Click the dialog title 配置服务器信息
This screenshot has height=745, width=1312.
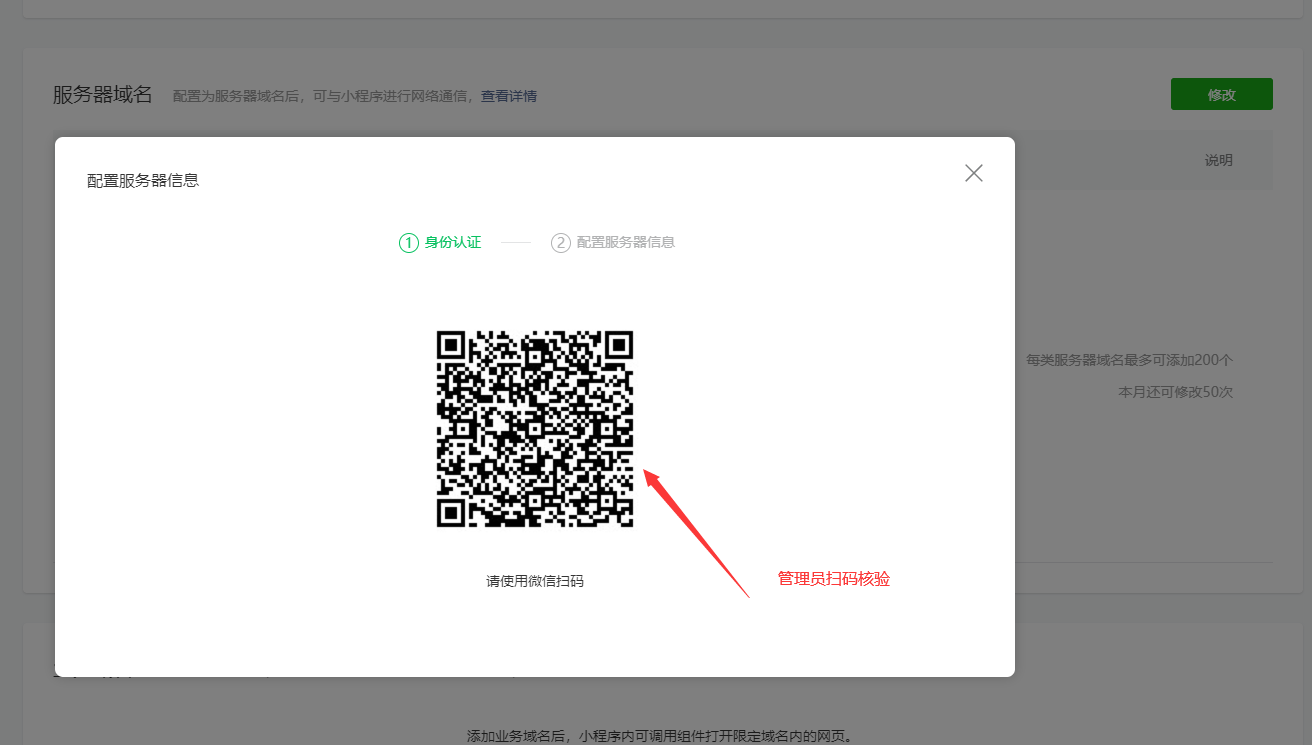click(x=143, y=181)
